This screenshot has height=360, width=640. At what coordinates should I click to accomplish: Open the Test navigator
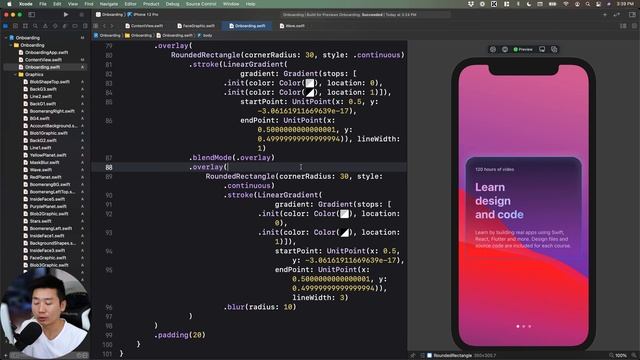pos(55,26)
